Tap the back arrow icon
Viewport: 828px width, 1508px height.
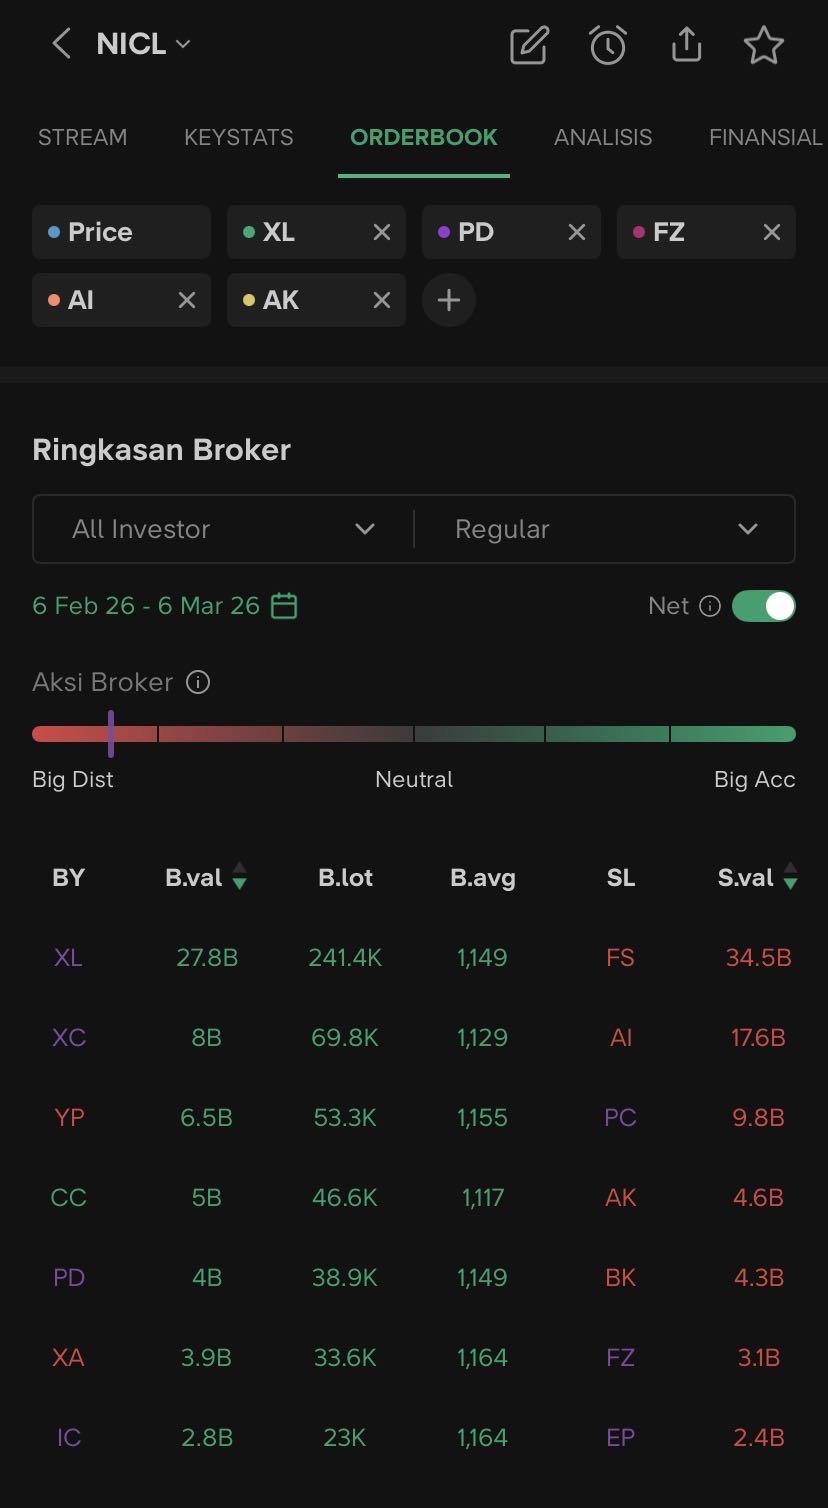(61, 44)
